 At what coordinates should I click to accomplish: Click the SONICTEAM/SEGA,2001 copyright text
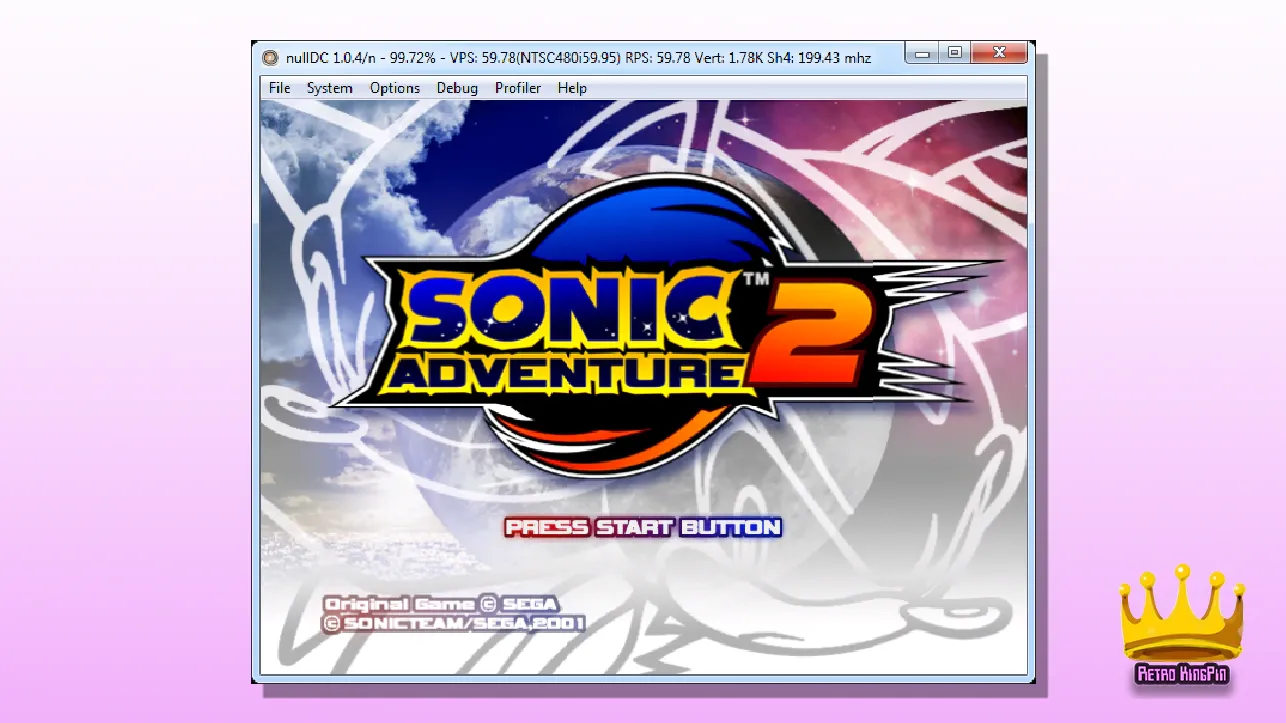pyautogui.click(x=453, y=623)
